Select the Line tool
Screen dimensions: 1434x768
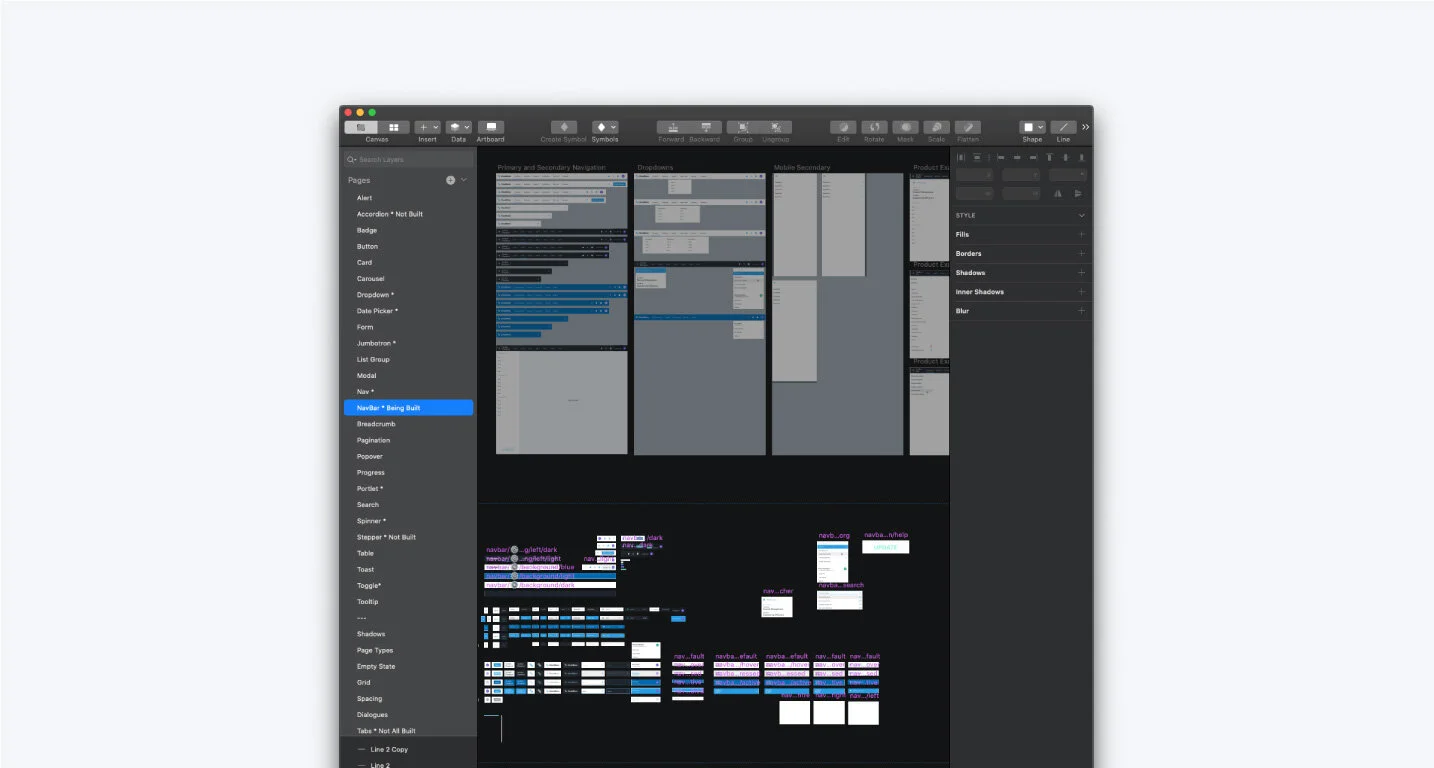[x=1062, y=127]
